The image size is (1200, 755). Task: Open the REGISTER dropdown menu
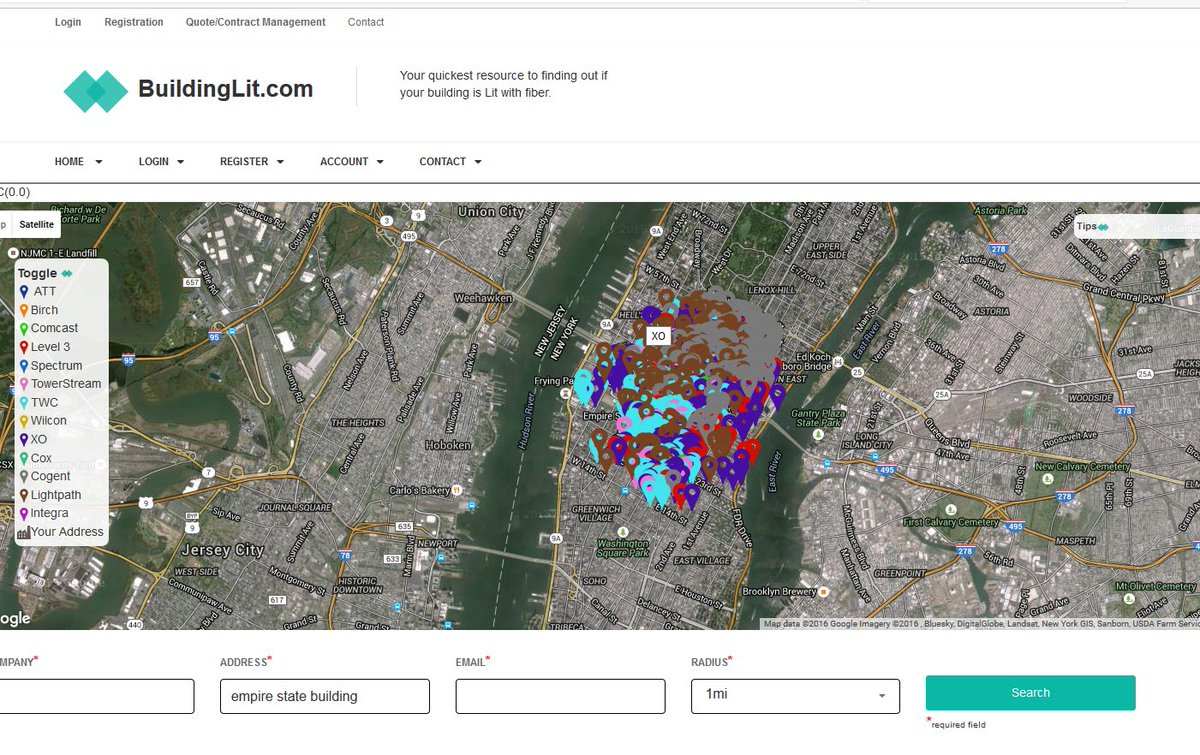(x=252, y=162)
